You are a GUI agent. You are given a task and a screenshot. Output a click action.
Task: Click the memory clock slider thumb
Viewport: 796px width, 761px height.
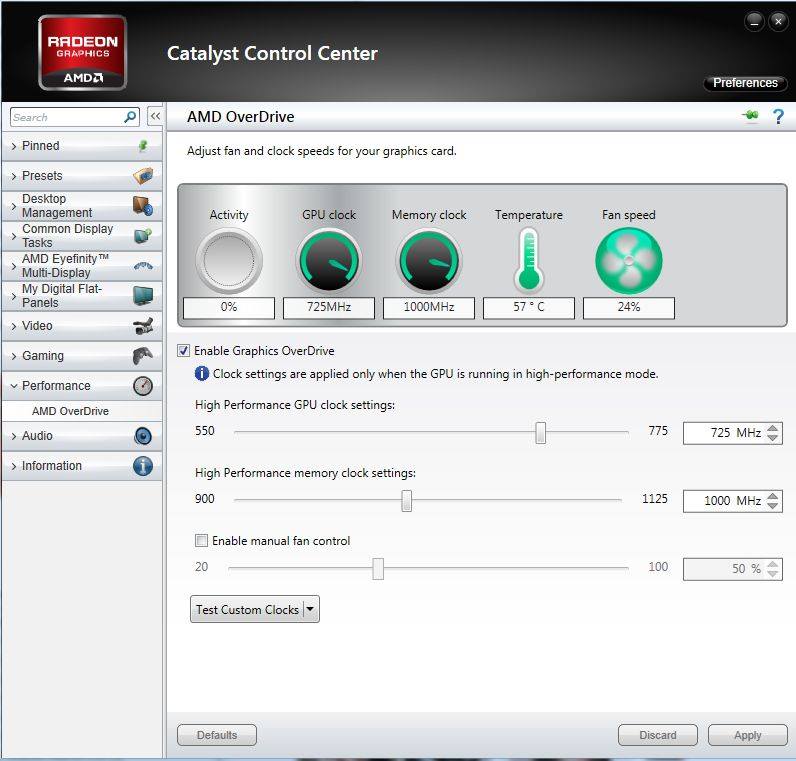[x=407, y=501]
